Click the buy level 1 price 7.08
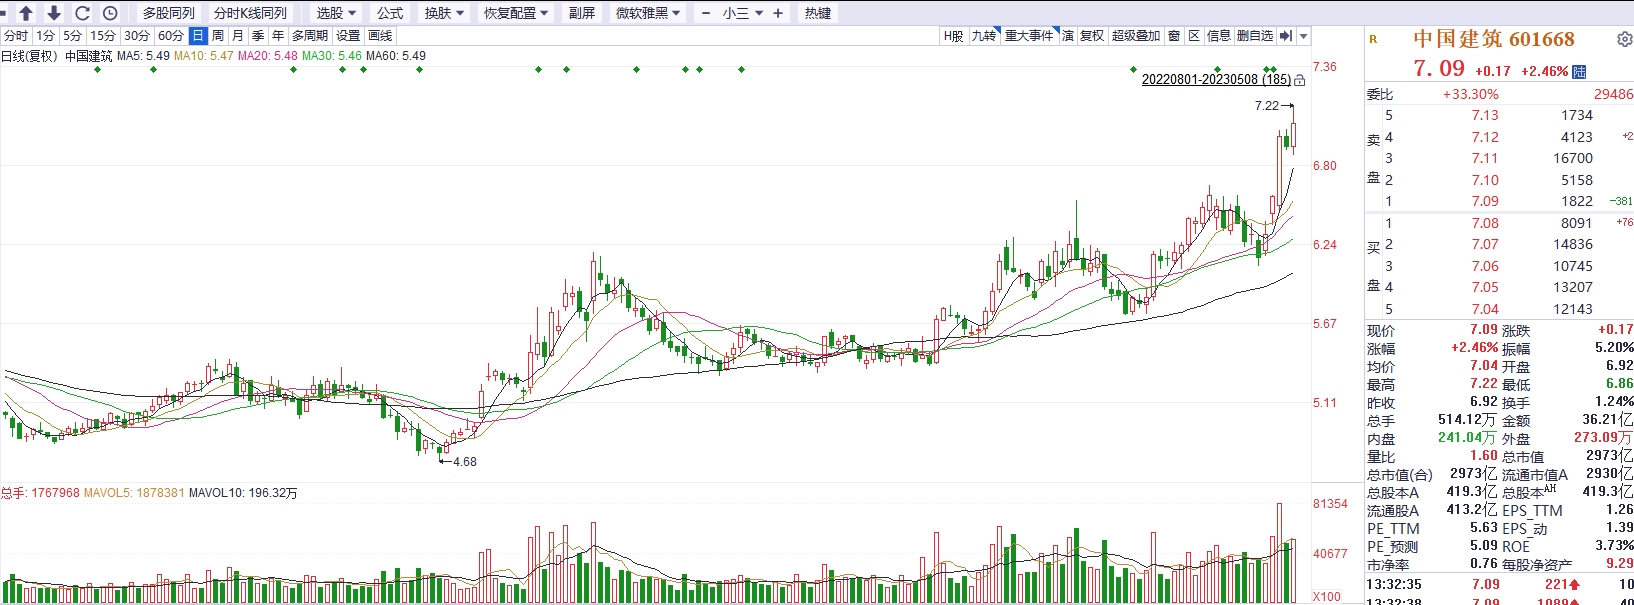 [1485, 223]
